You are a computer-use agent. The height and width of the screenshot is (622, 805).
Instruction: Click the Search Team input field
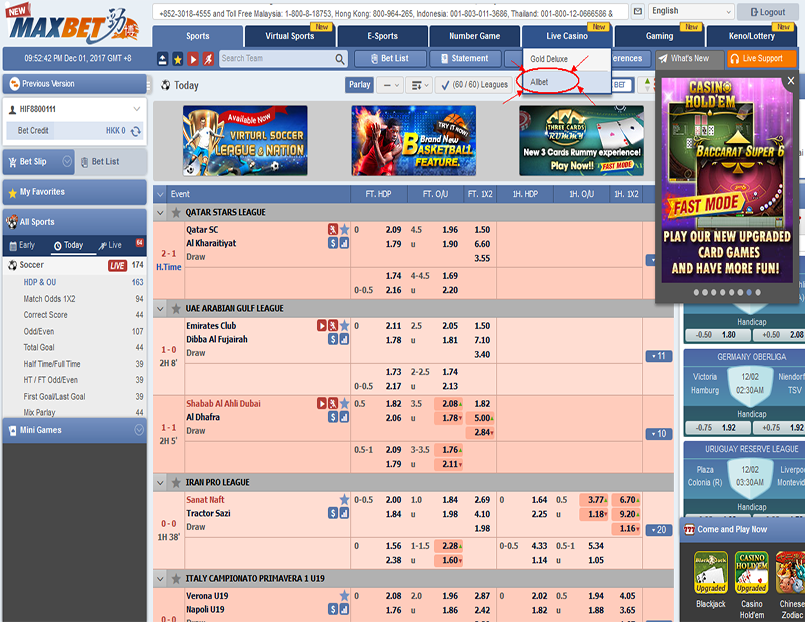coord(276,59)
